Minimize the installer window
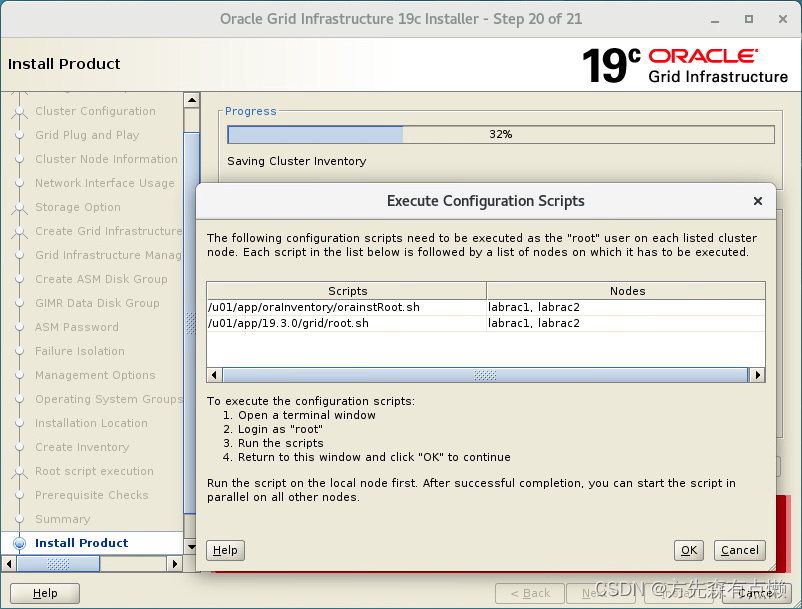This screenshot has width=802, height=609. coord(715,19)
